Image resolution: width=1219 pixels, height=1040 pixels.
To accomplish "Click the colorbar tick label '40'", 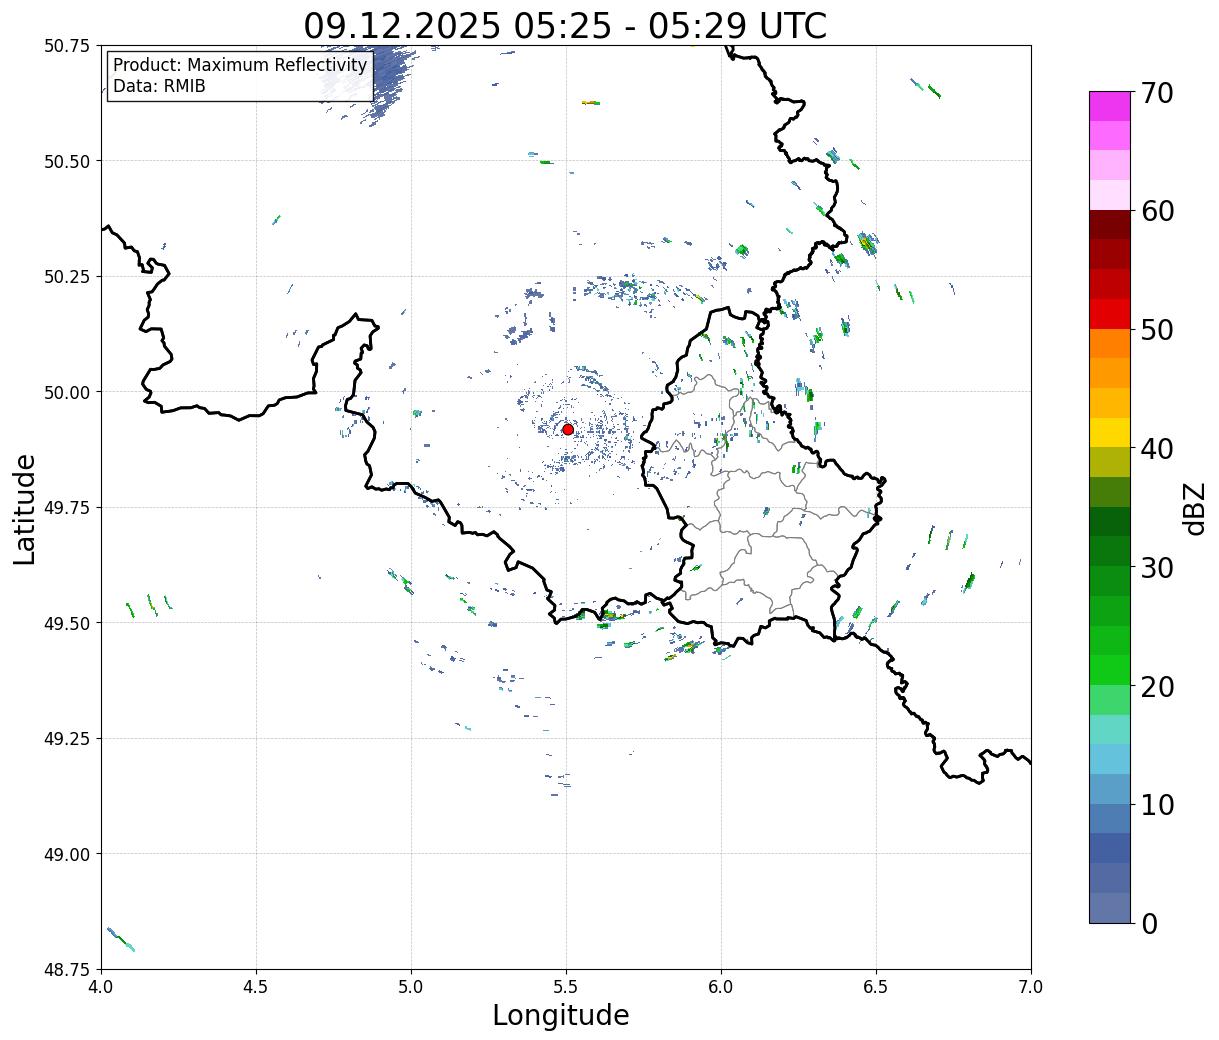I will pos(1157,449).
